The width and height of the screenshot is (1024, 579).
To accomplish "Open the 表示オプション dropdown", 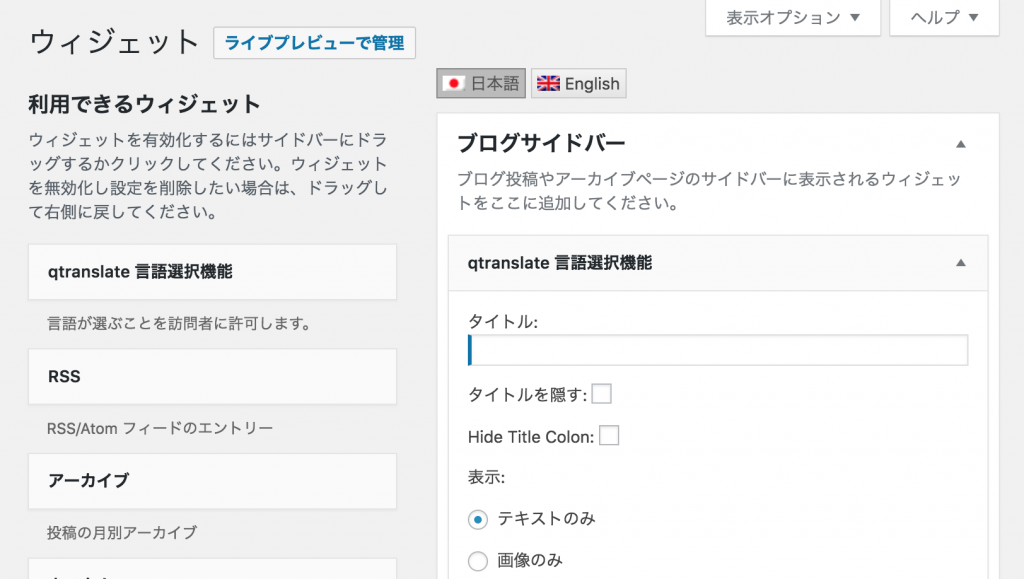I will [x=791, y=17].
